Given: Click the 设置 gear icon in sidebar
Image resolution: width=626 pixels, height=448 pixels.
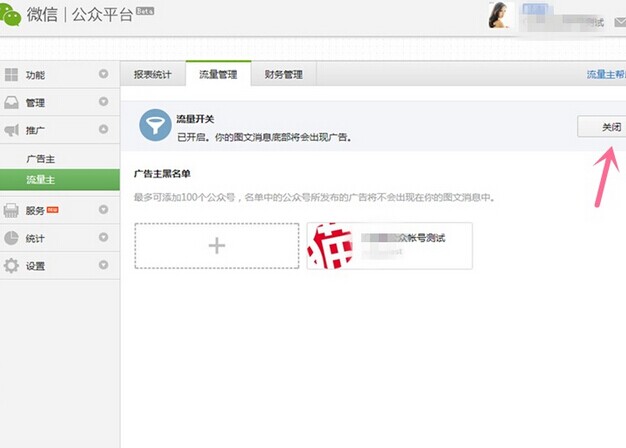Looking at the screenshot, I should [x=12, y=266].
